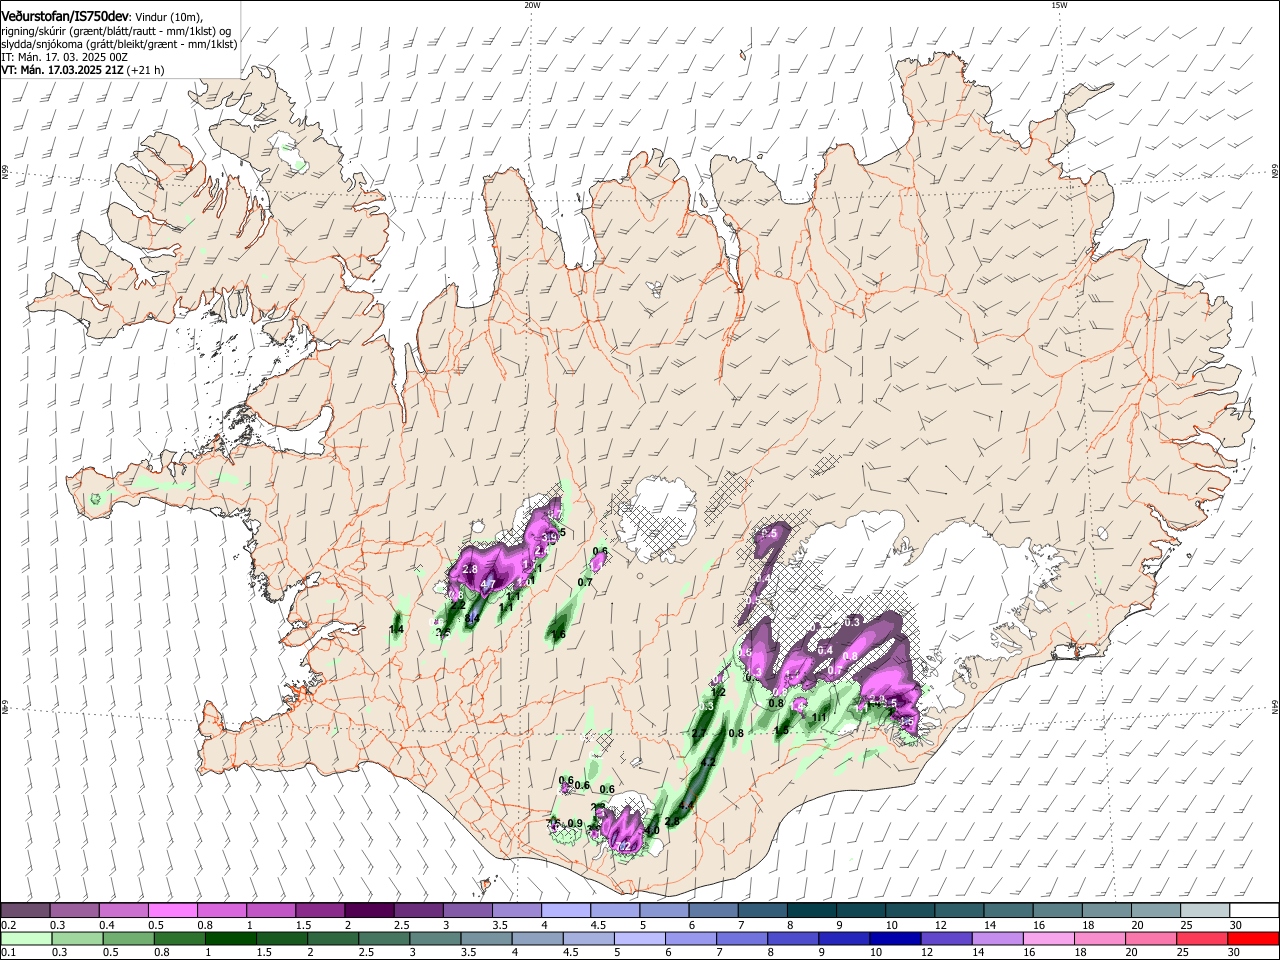Image resolution: width=1280 pixels, height=960 pixels.
Task: Select the 'IT: Mán. 17. 03. 2025 00Z' line
Action: click(x=64, y=57)
